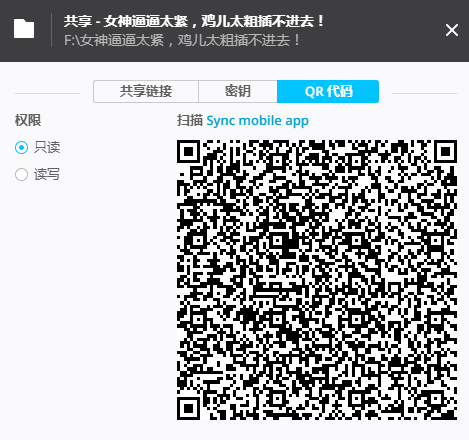
Task: Select the 只读 permission radio button
Action: (21, 147)
